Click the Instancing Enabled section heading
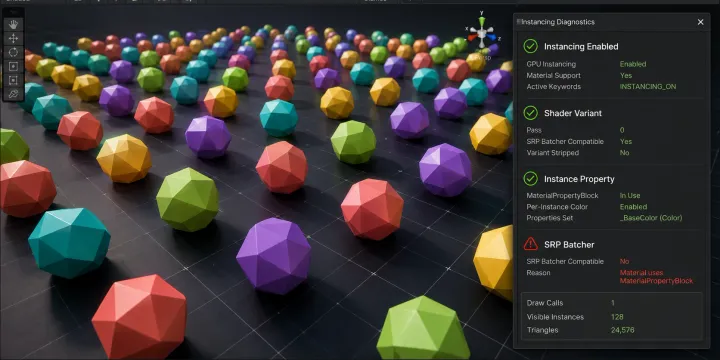The image size is (720, 360). click(581, 46)
